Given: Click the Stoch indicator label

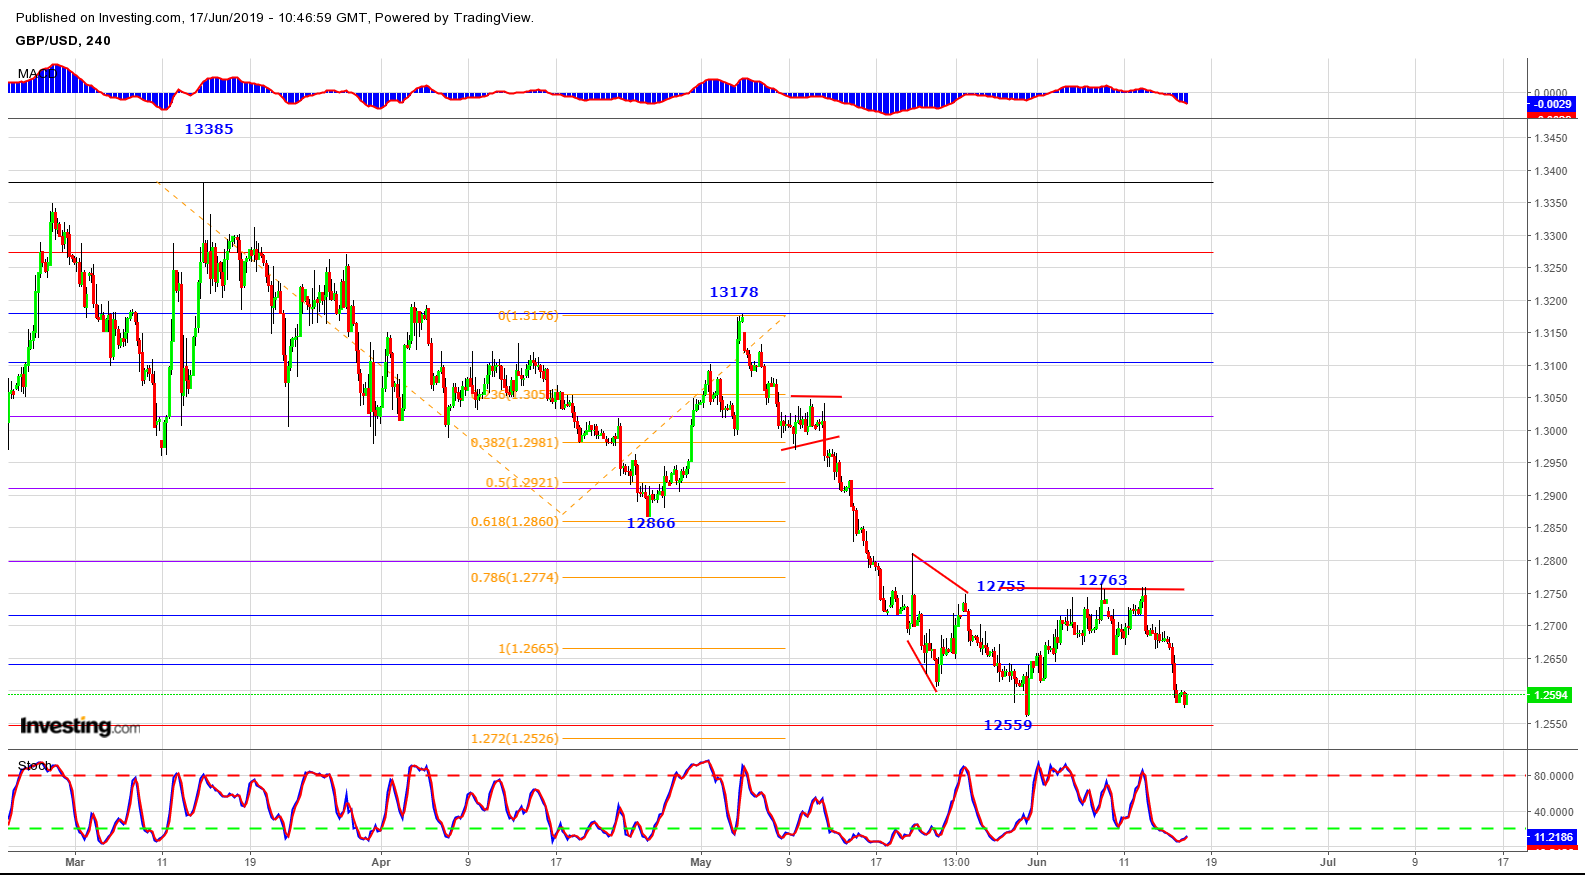Looking at the screenshot, I should [34, 766].
